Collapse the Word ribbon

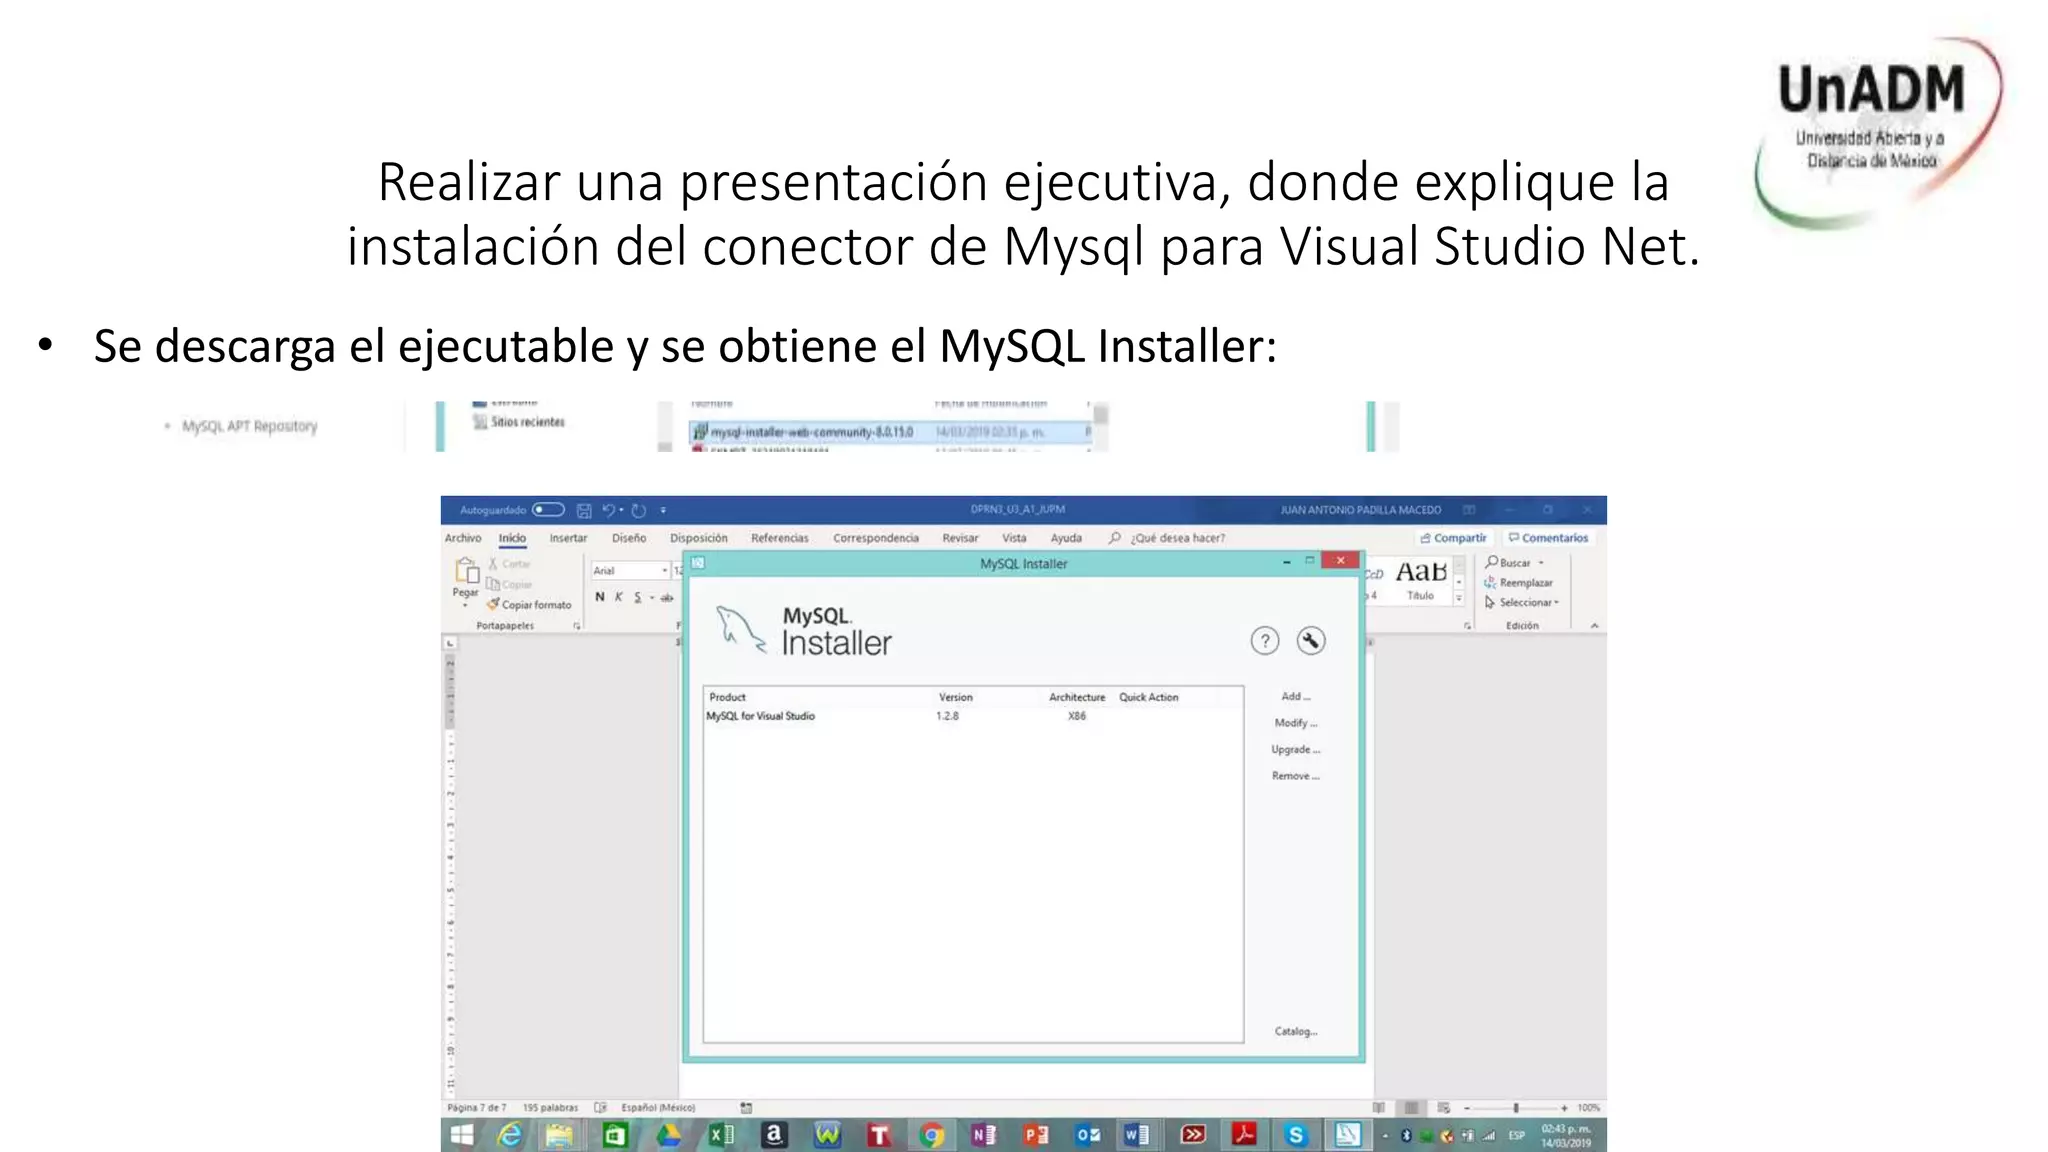1594,626
